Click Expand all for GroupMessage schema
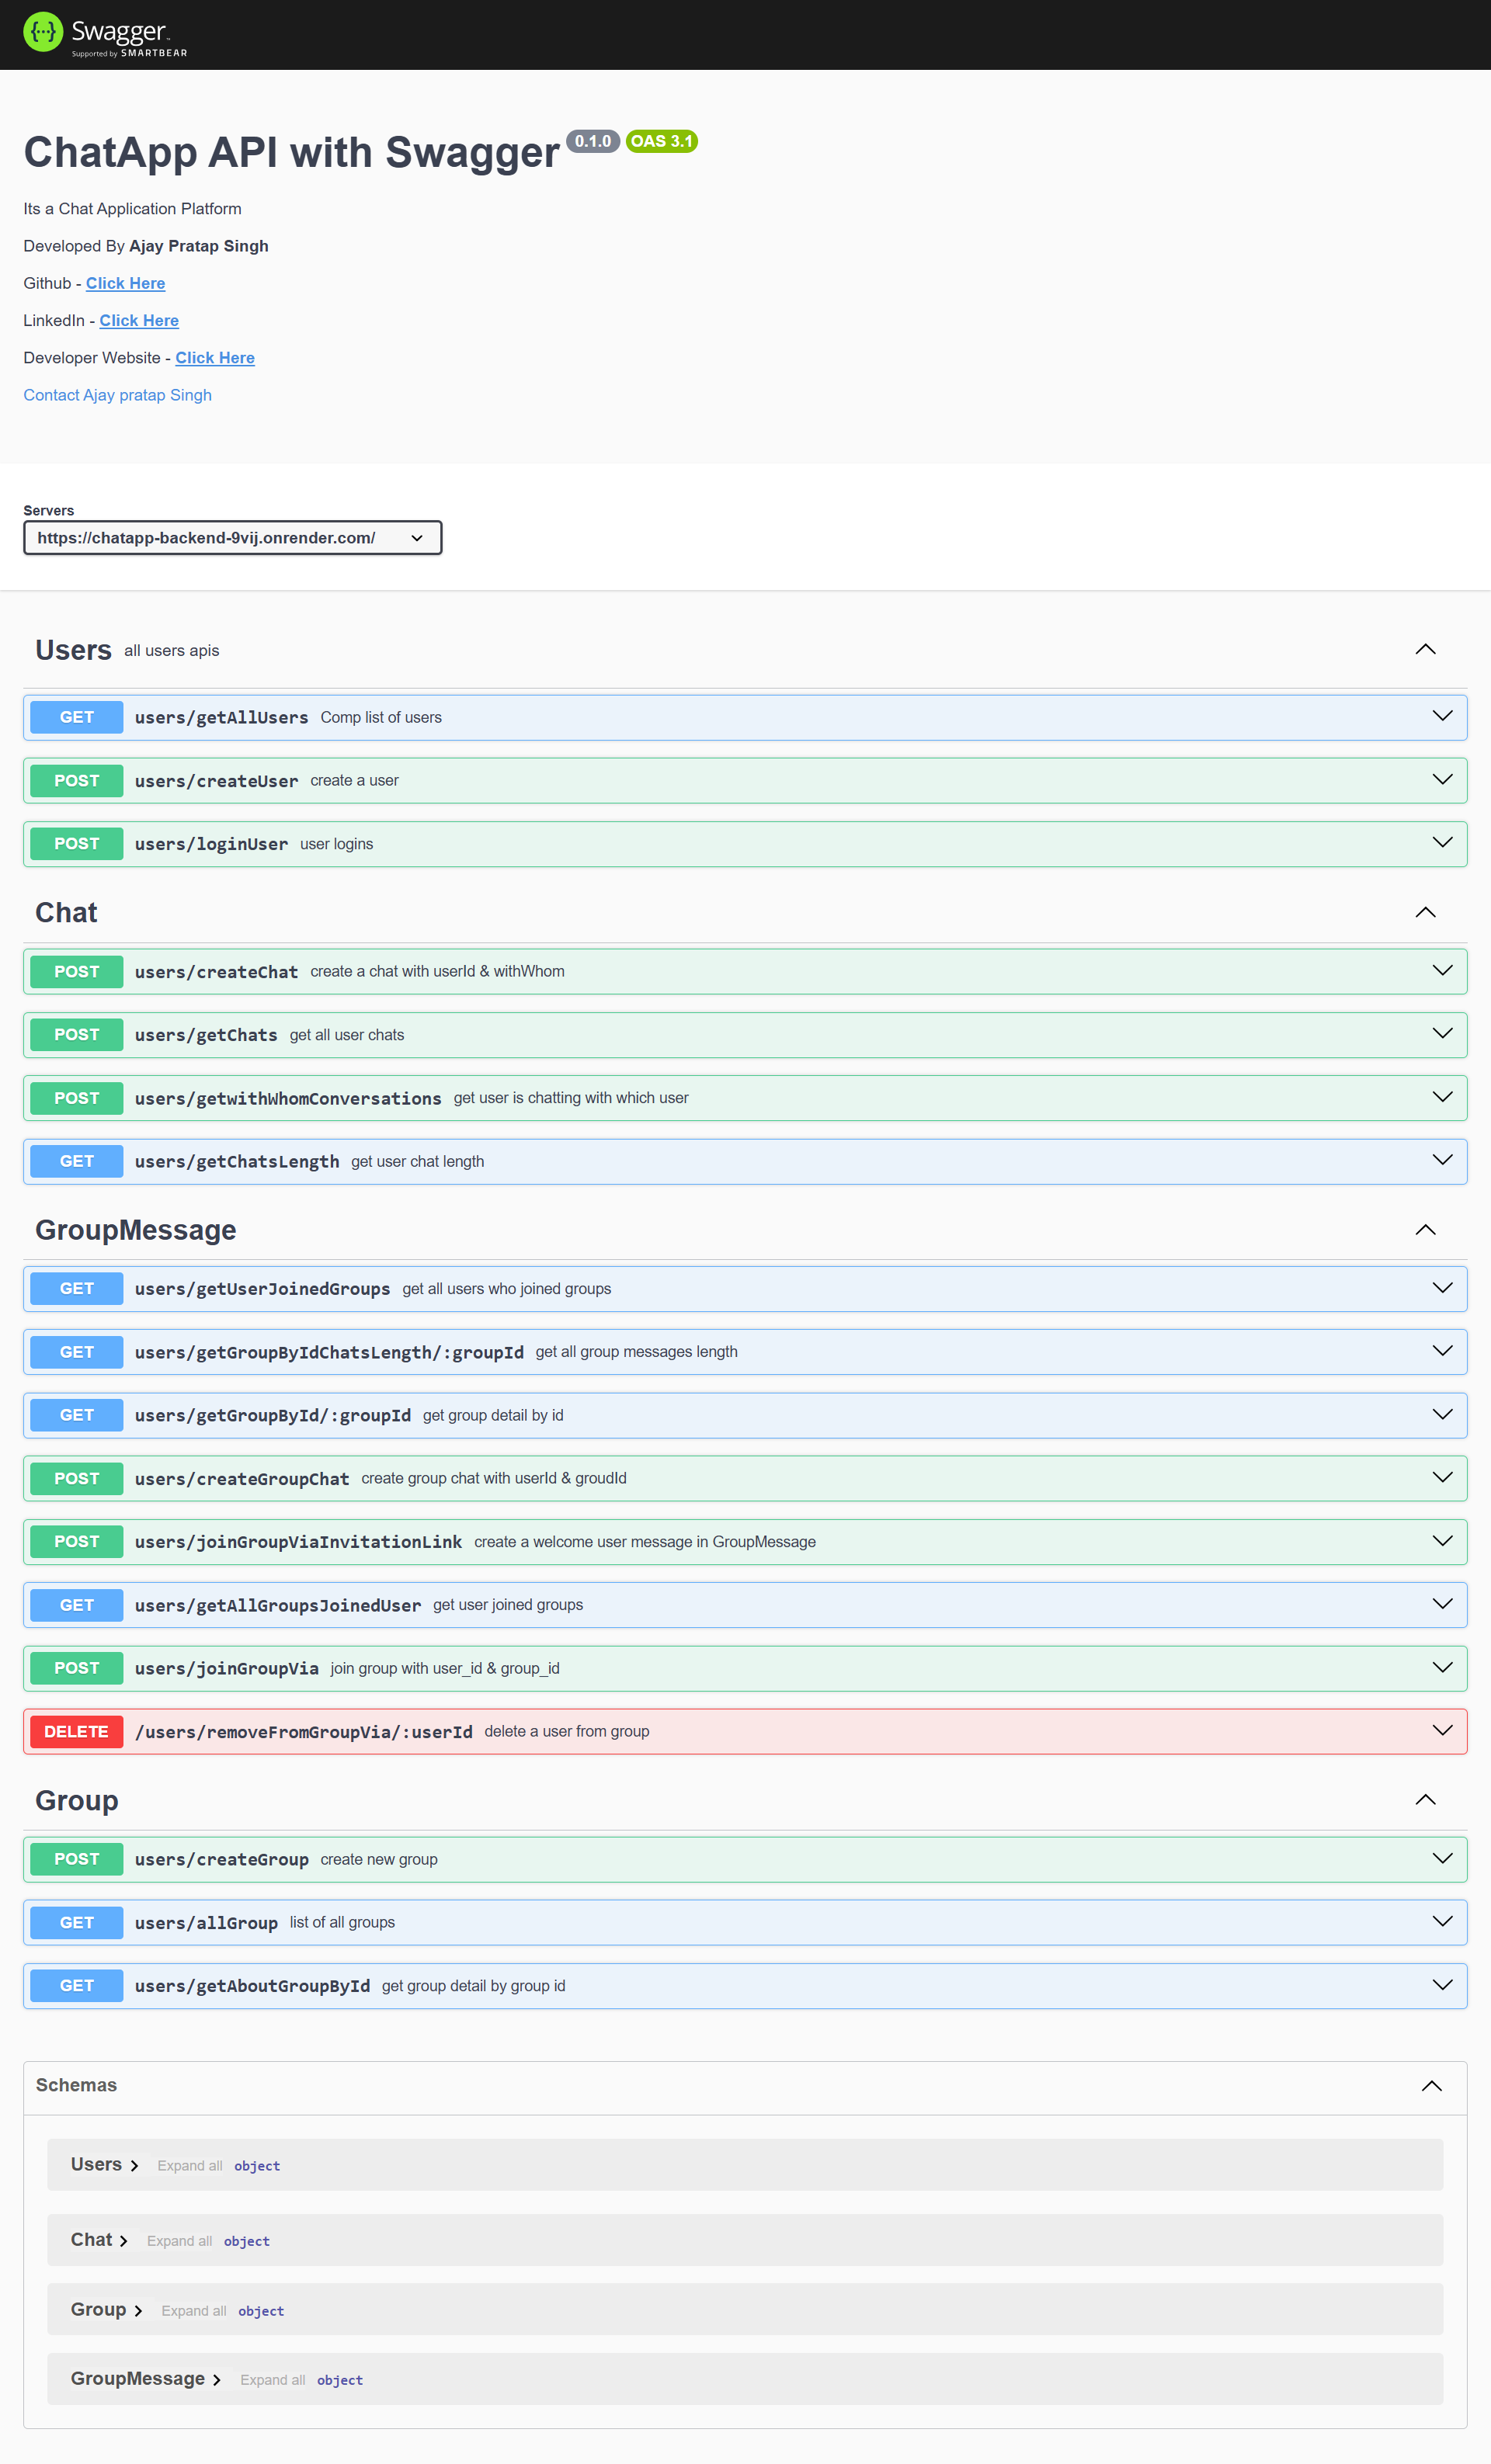Screen dimensions: 1491x2464 click(272, 2380)
